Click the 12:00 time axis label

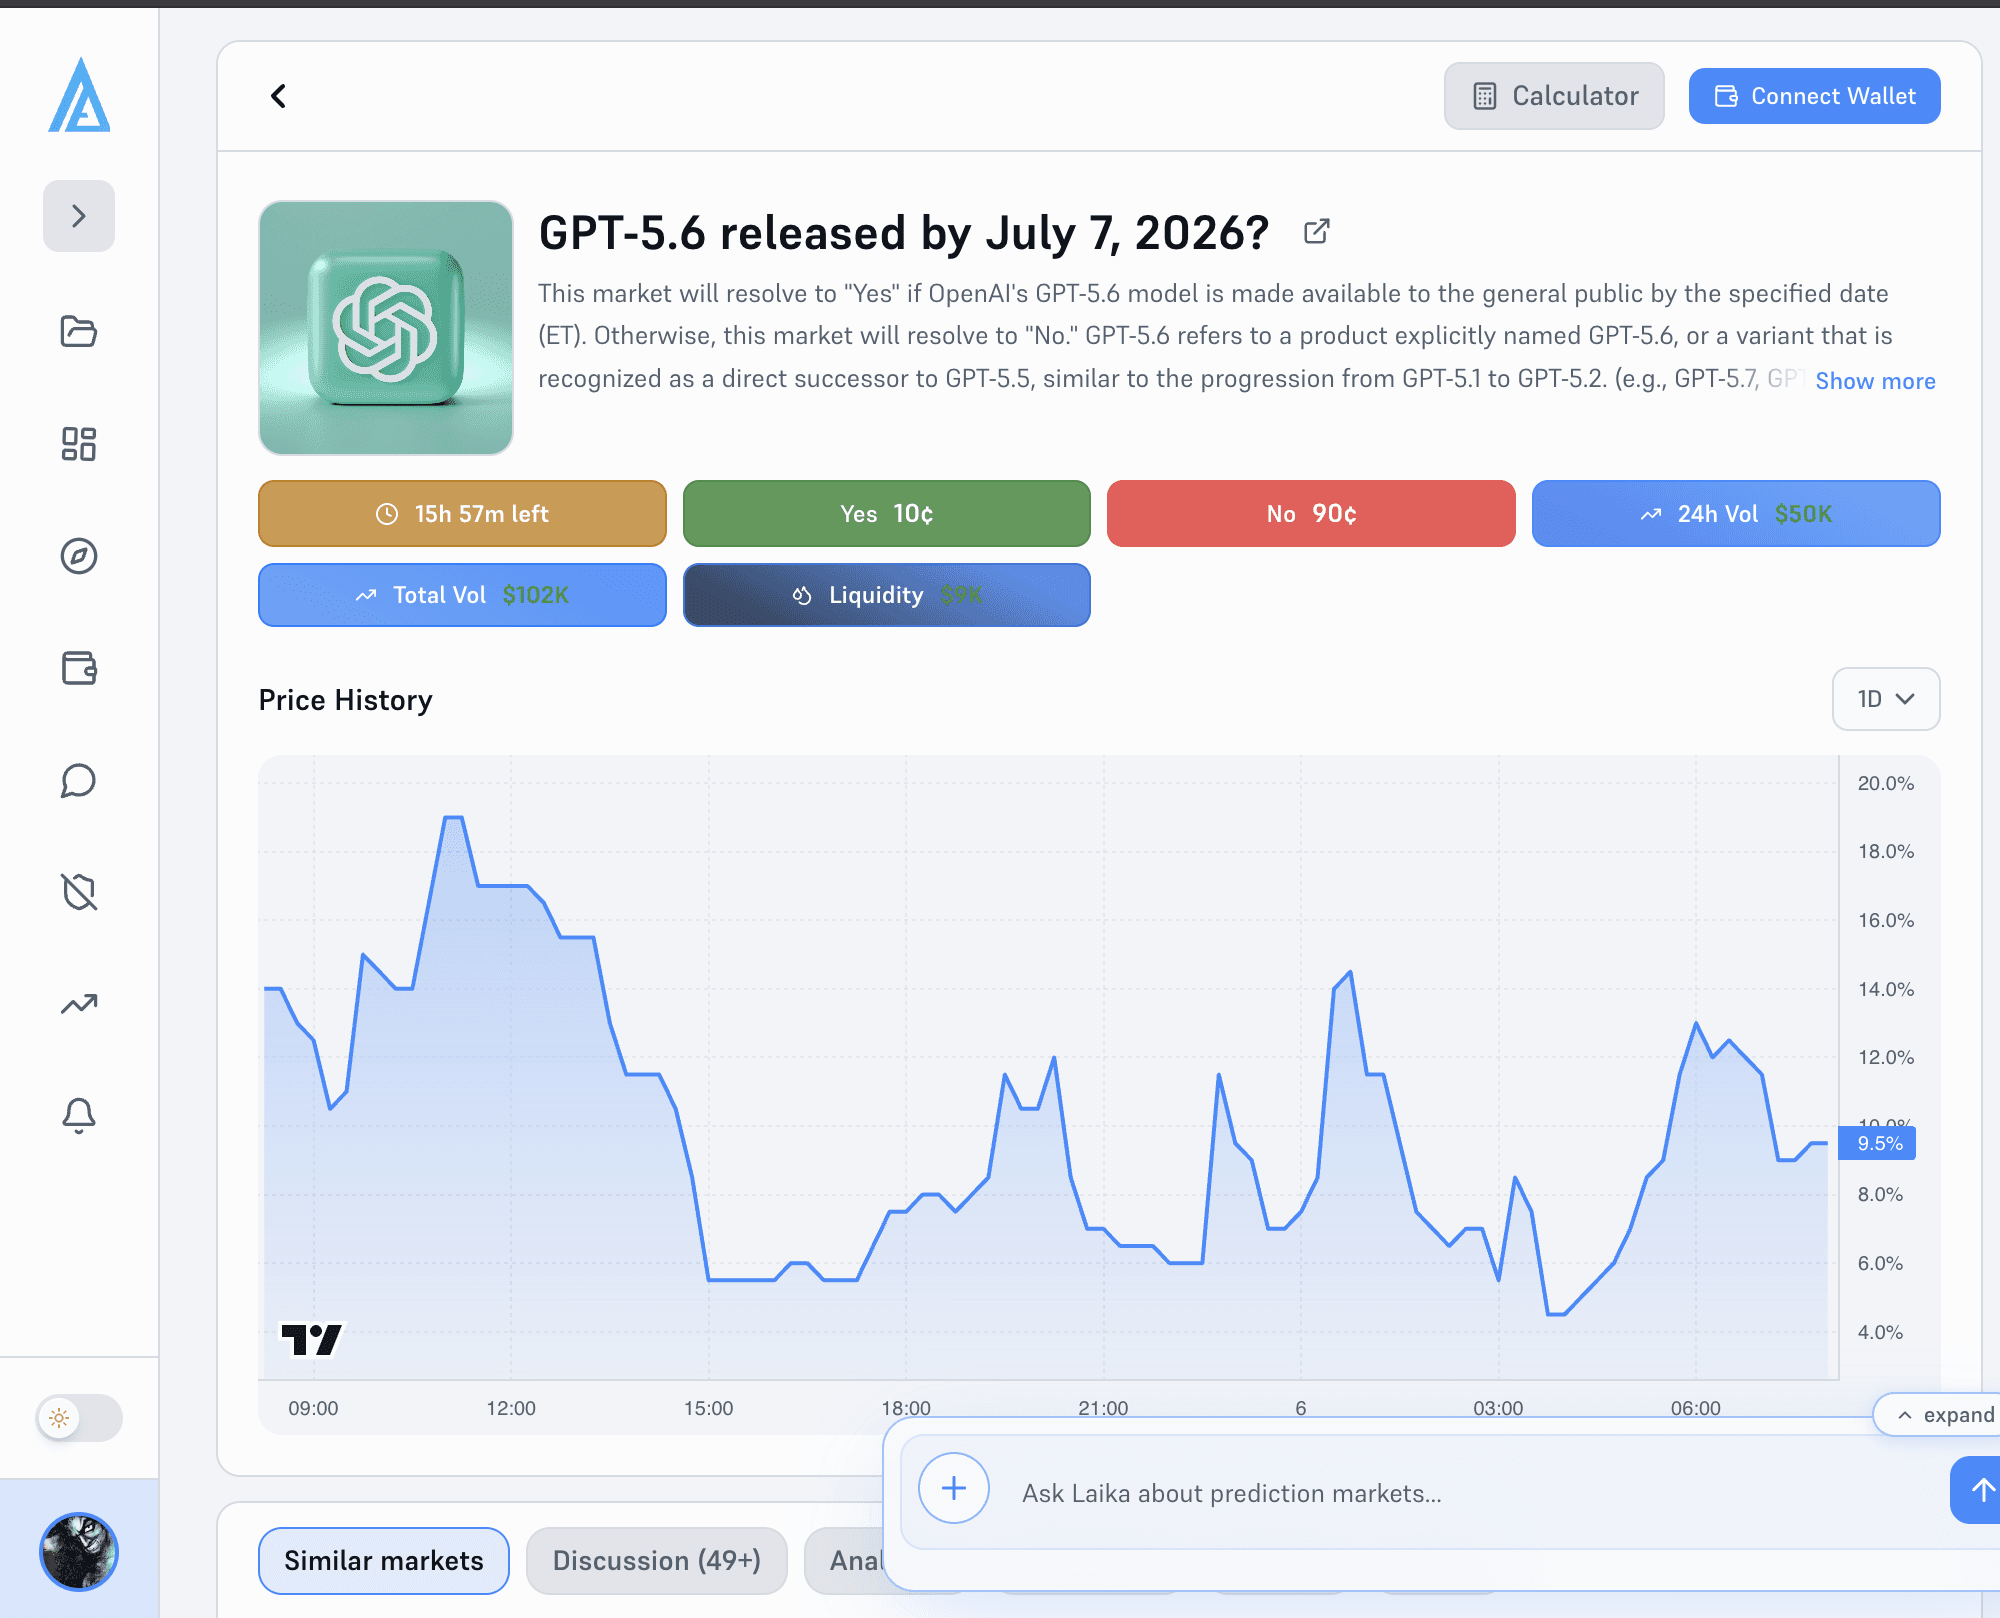[511, 1408]
